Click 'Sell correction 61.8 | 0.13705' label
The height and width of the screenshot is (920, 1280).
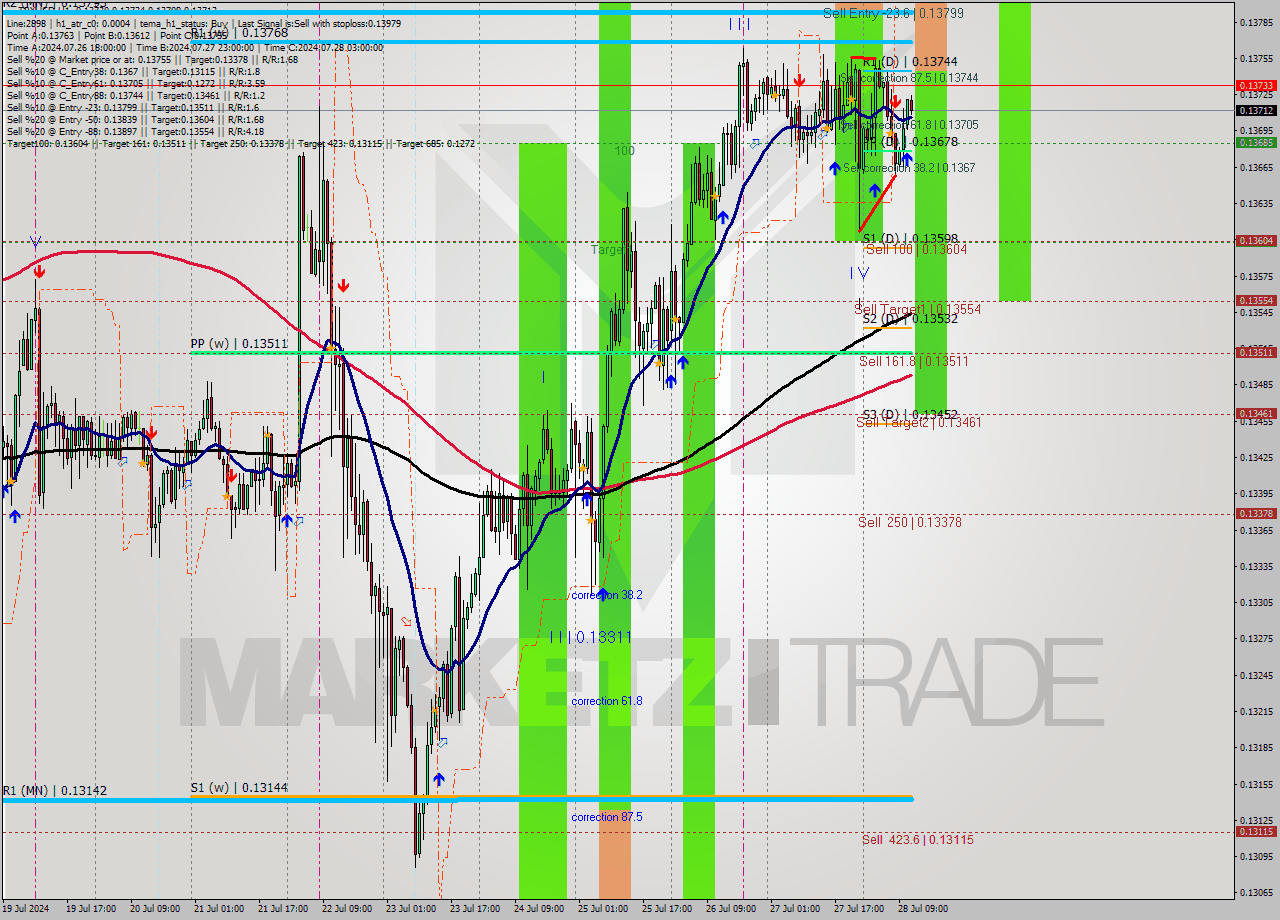[909, 125]
